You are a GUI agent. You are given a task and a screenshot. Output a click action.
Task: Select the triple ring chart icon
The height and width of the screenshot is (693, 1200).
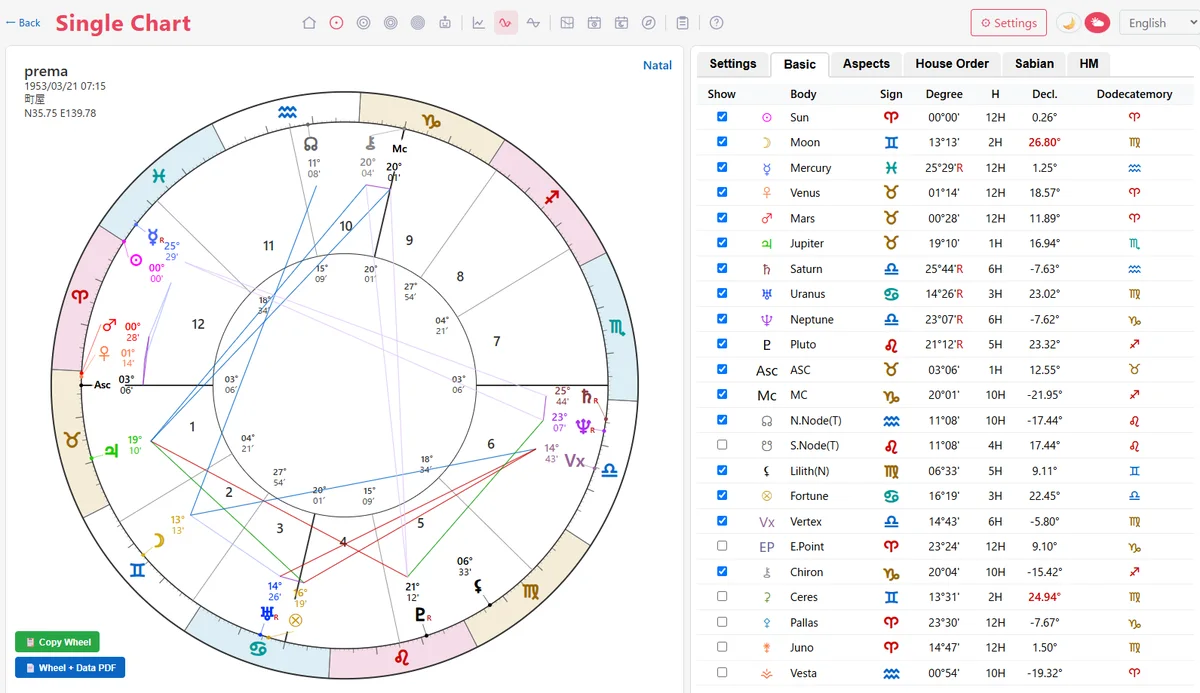(391, 23)
